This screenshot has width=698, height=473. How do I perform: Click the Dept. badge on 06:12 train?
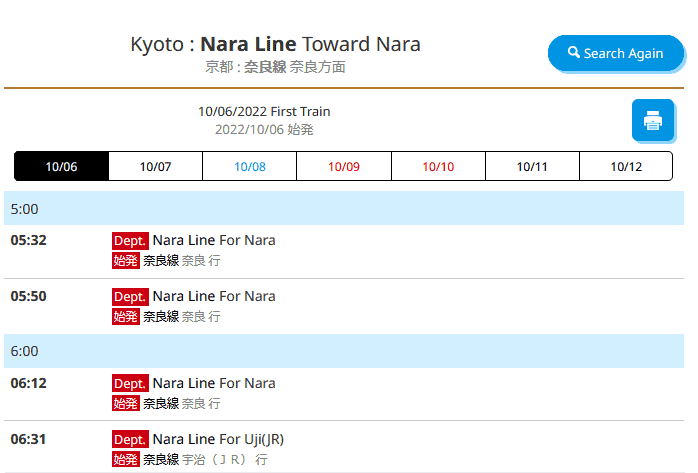point(130,383)
